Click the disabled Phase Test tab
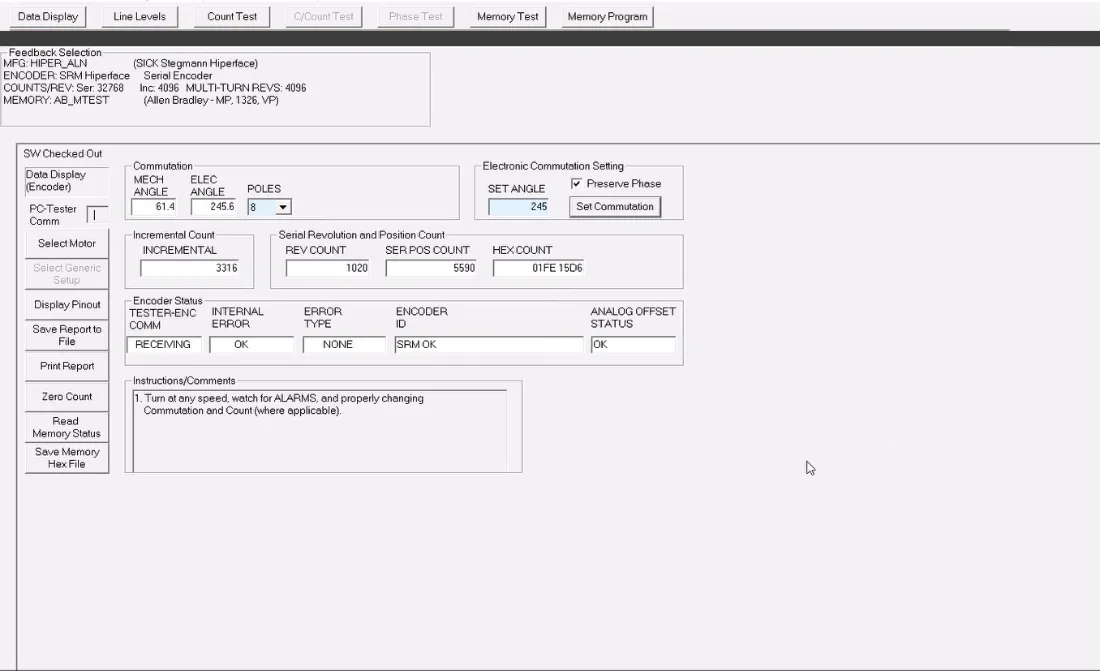 coord(416,16)
